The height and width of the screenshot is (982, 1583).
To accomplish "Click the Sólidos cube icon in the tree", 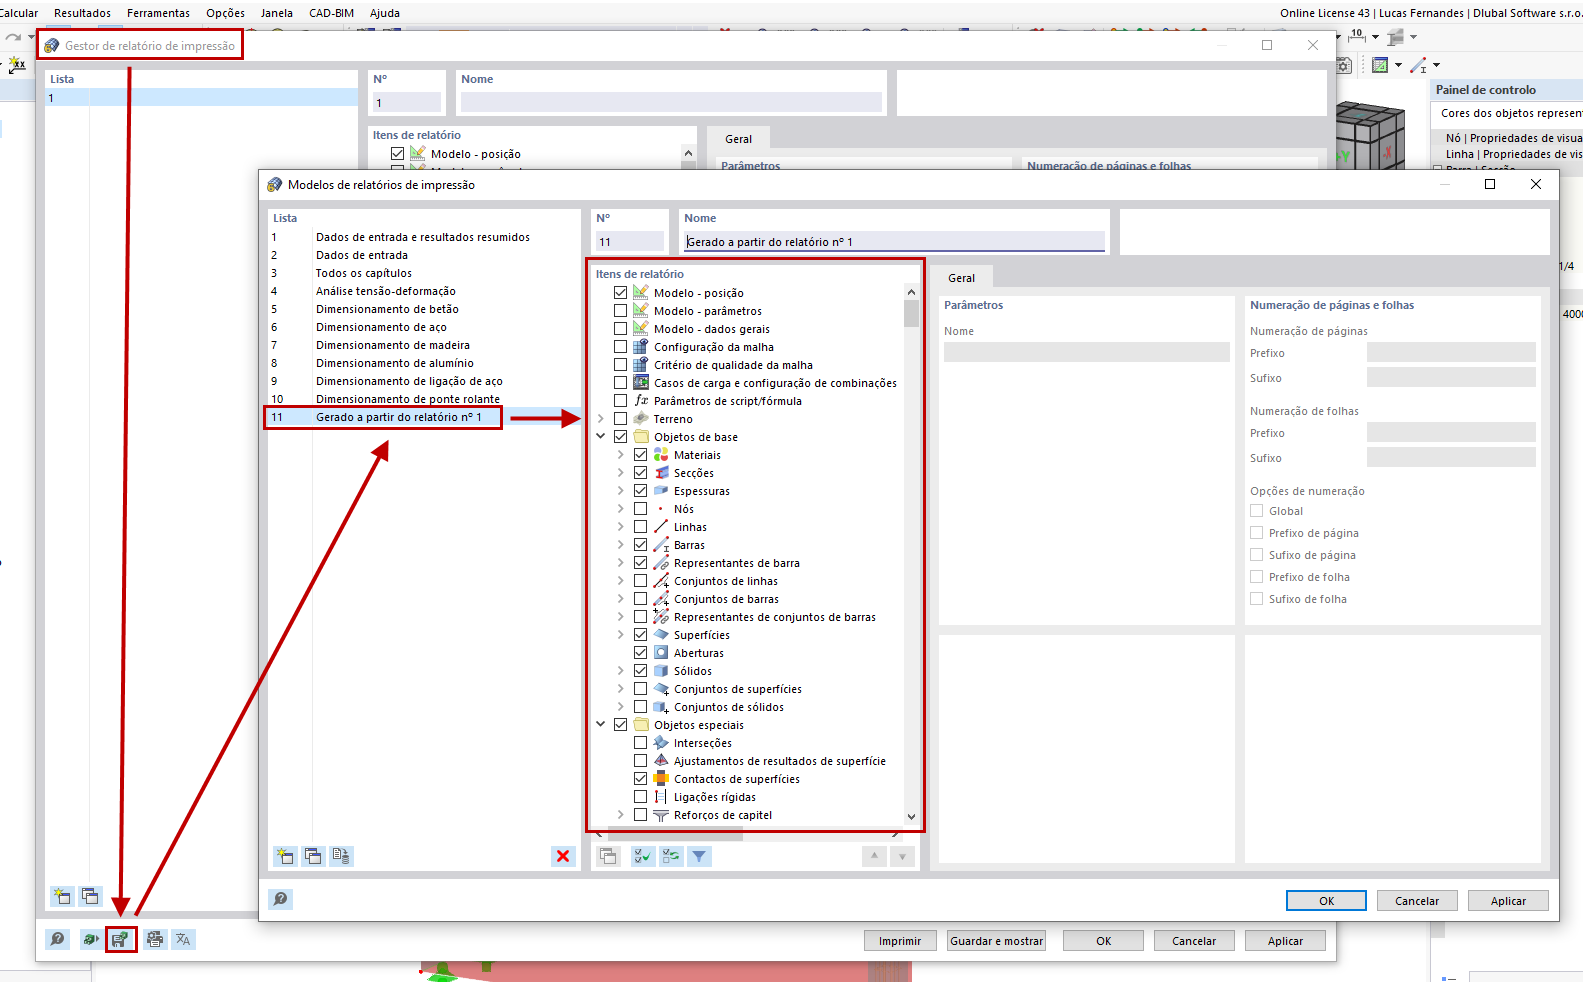I will pos(661,671).
